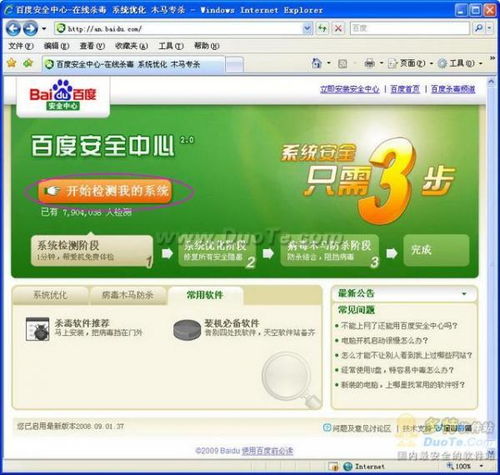The image size is (500, 475).
Task: Select the 百度安全中心 browser tab
Action: point(133,64)
